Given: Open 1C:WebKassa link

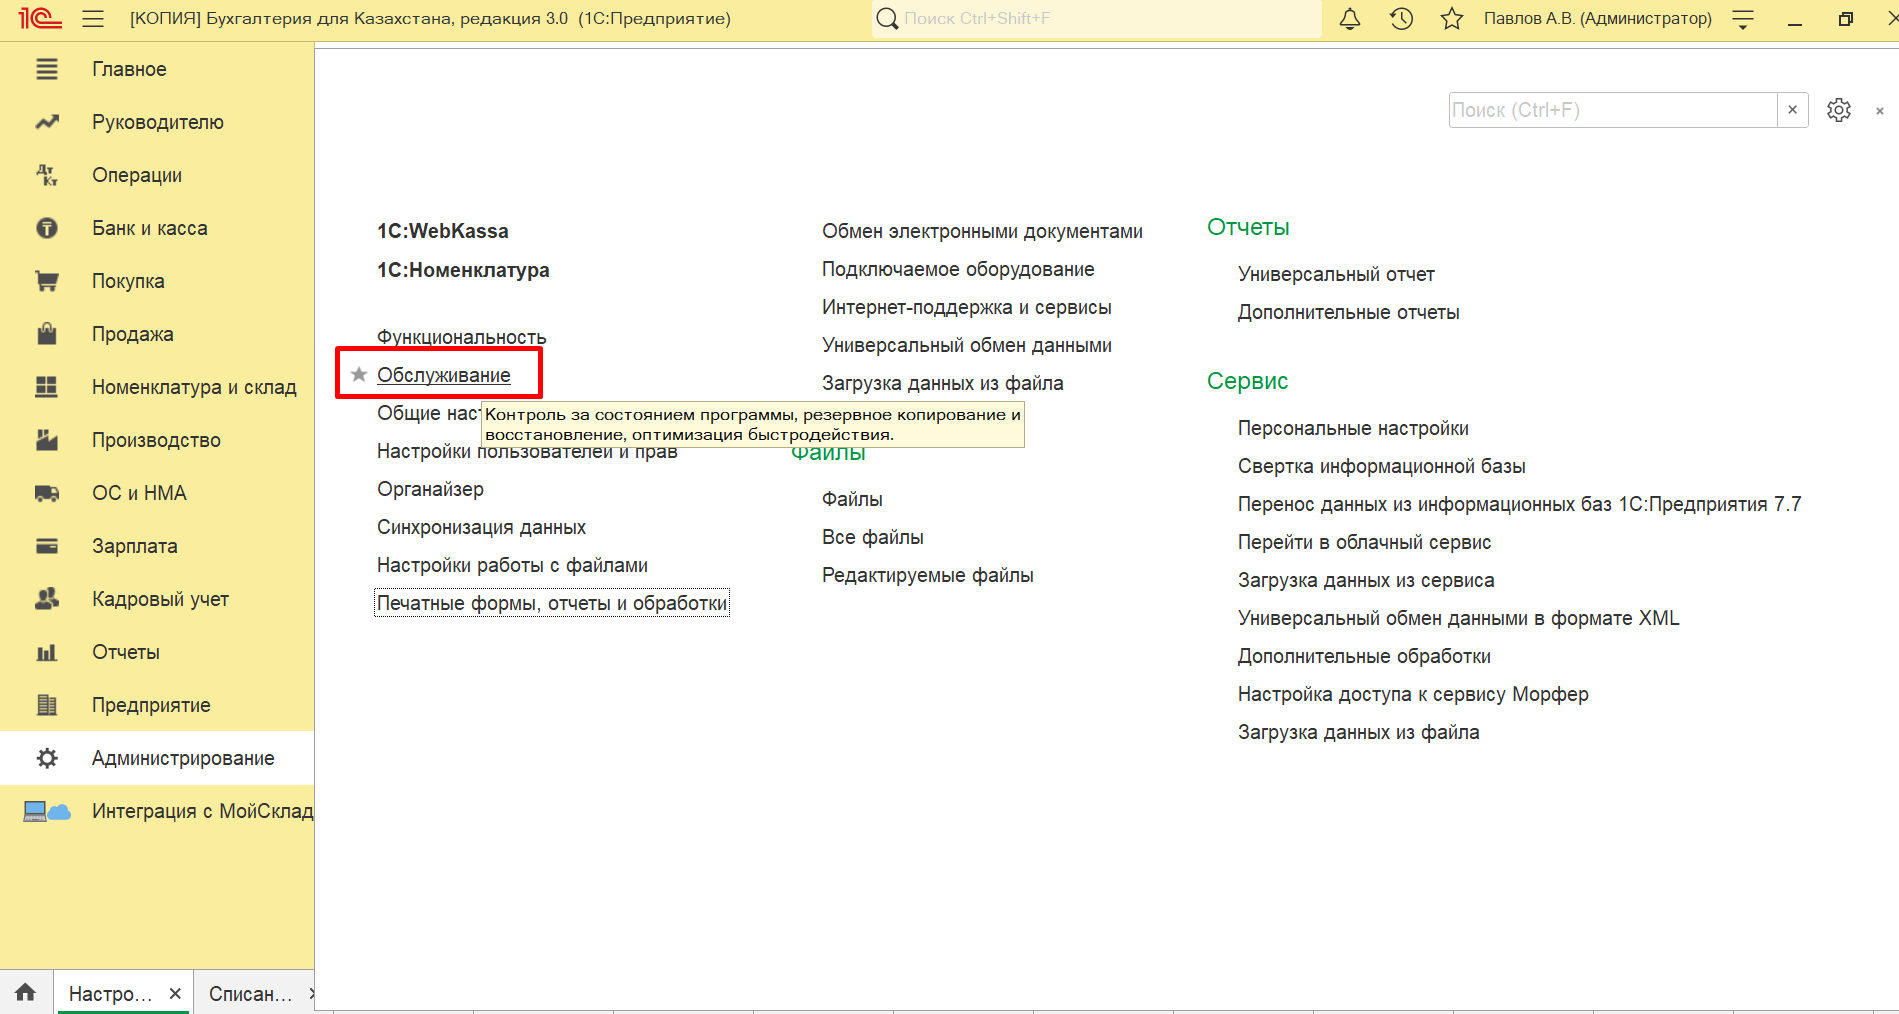Looking at the screenshot, I should 443,231.
